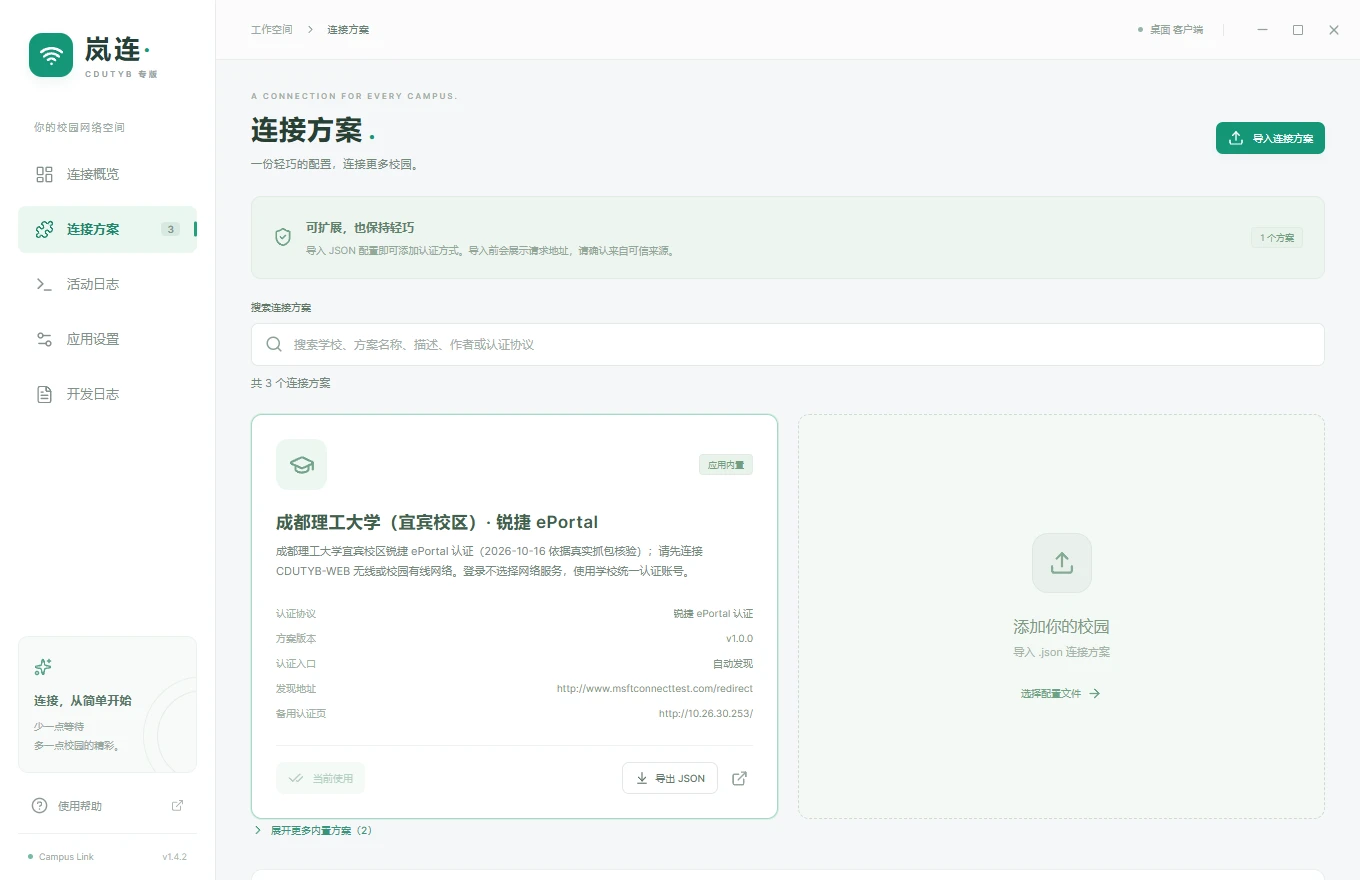
Task: Click the 连接方案 puzzle icon
Action: 44,229
